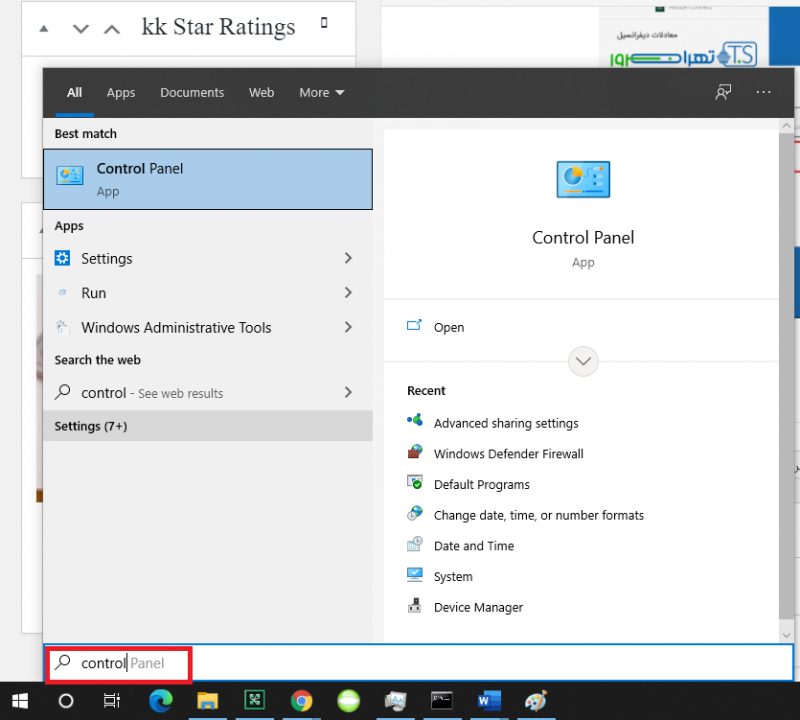Launch Google Chrome from the taskbar
Viewport: 800px width, 720px height.
(x=301, y=701)
